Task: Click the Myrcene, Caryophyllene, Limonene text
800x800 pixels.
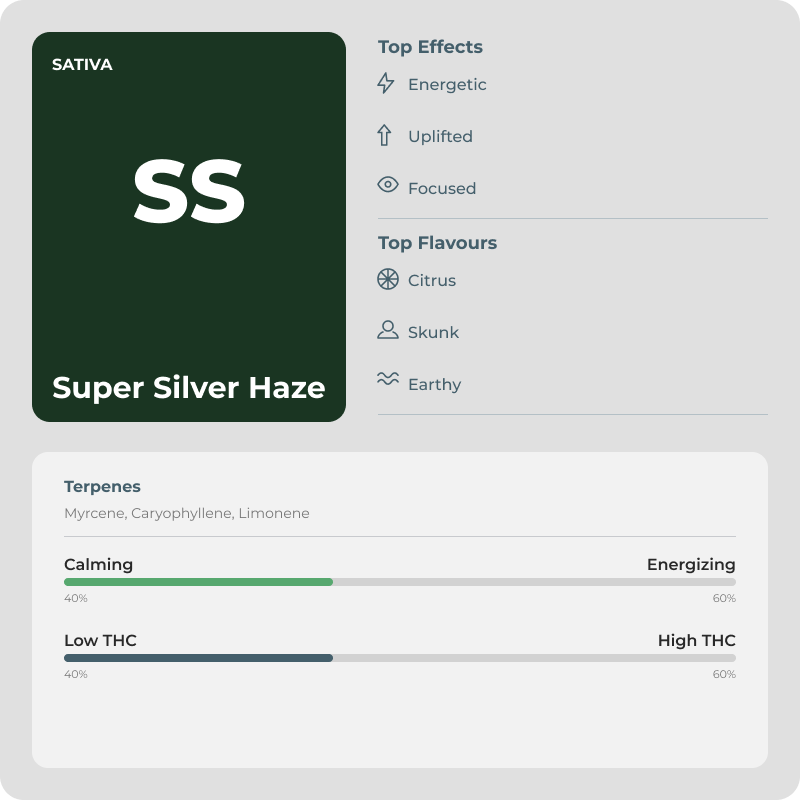Action: (187, 513)
